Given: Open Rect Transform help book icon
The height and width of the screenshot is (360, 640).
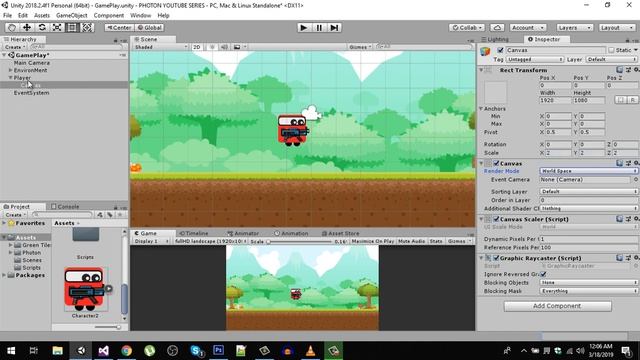Looking at the screenshot, I should (x=620, y=70).
